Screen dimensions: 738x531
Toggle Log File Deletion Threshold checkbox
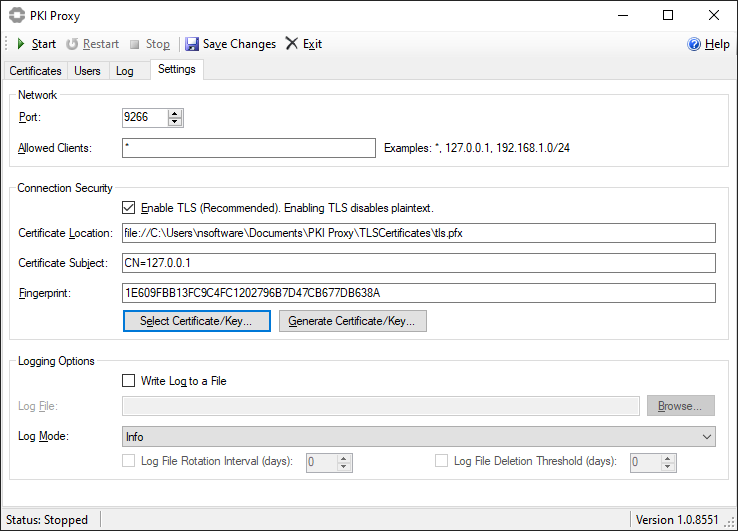[441, 460]
